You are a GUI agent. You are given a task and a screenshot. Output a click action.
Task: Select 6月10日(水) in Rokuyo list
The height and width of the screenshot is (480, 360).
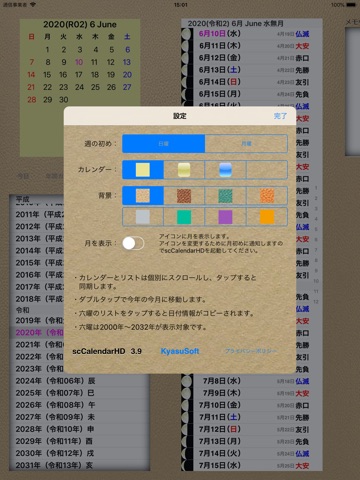252,34
